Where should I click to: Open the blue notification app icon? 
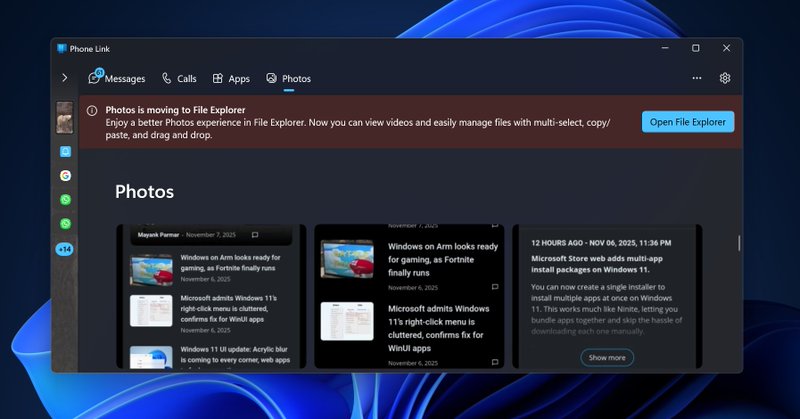[65, 152]
